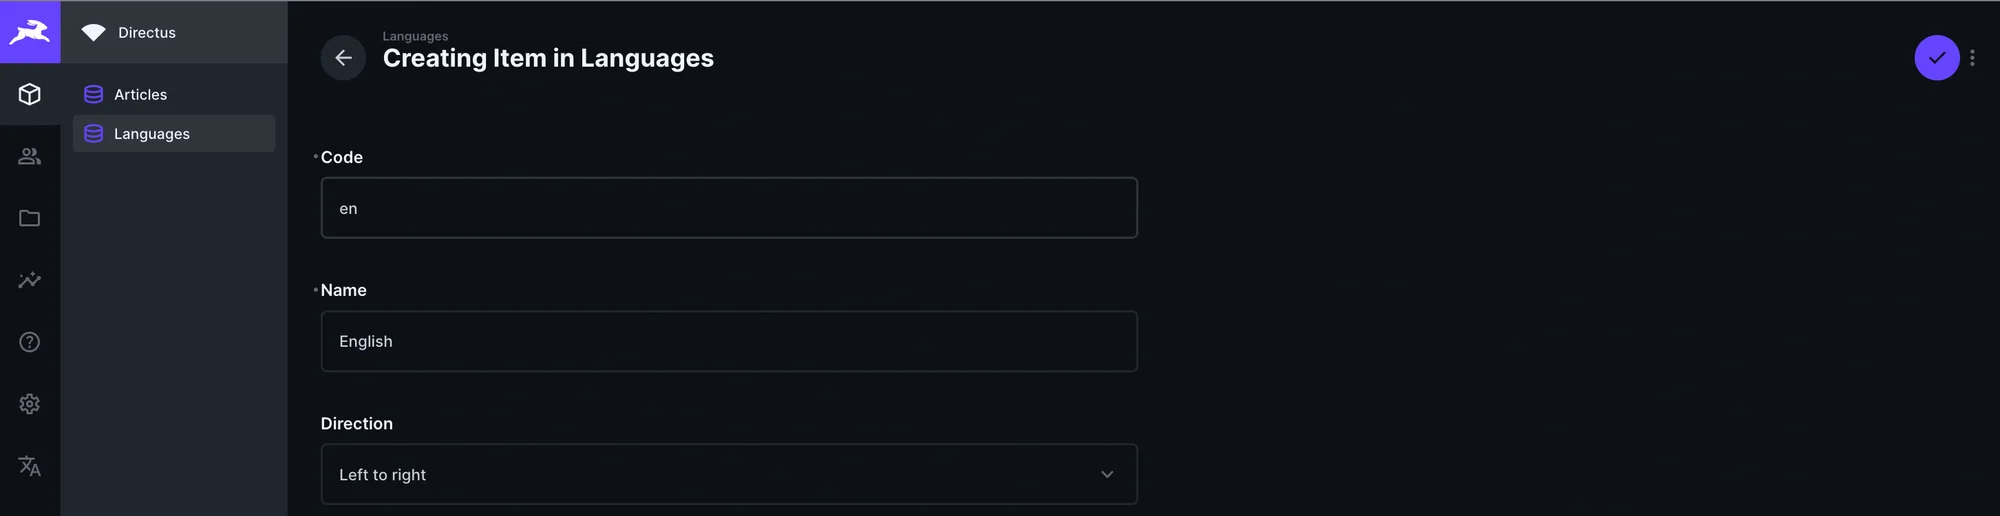Go back using the arrow button
Screen dimensions: 2000x516
tap(343, 58)
